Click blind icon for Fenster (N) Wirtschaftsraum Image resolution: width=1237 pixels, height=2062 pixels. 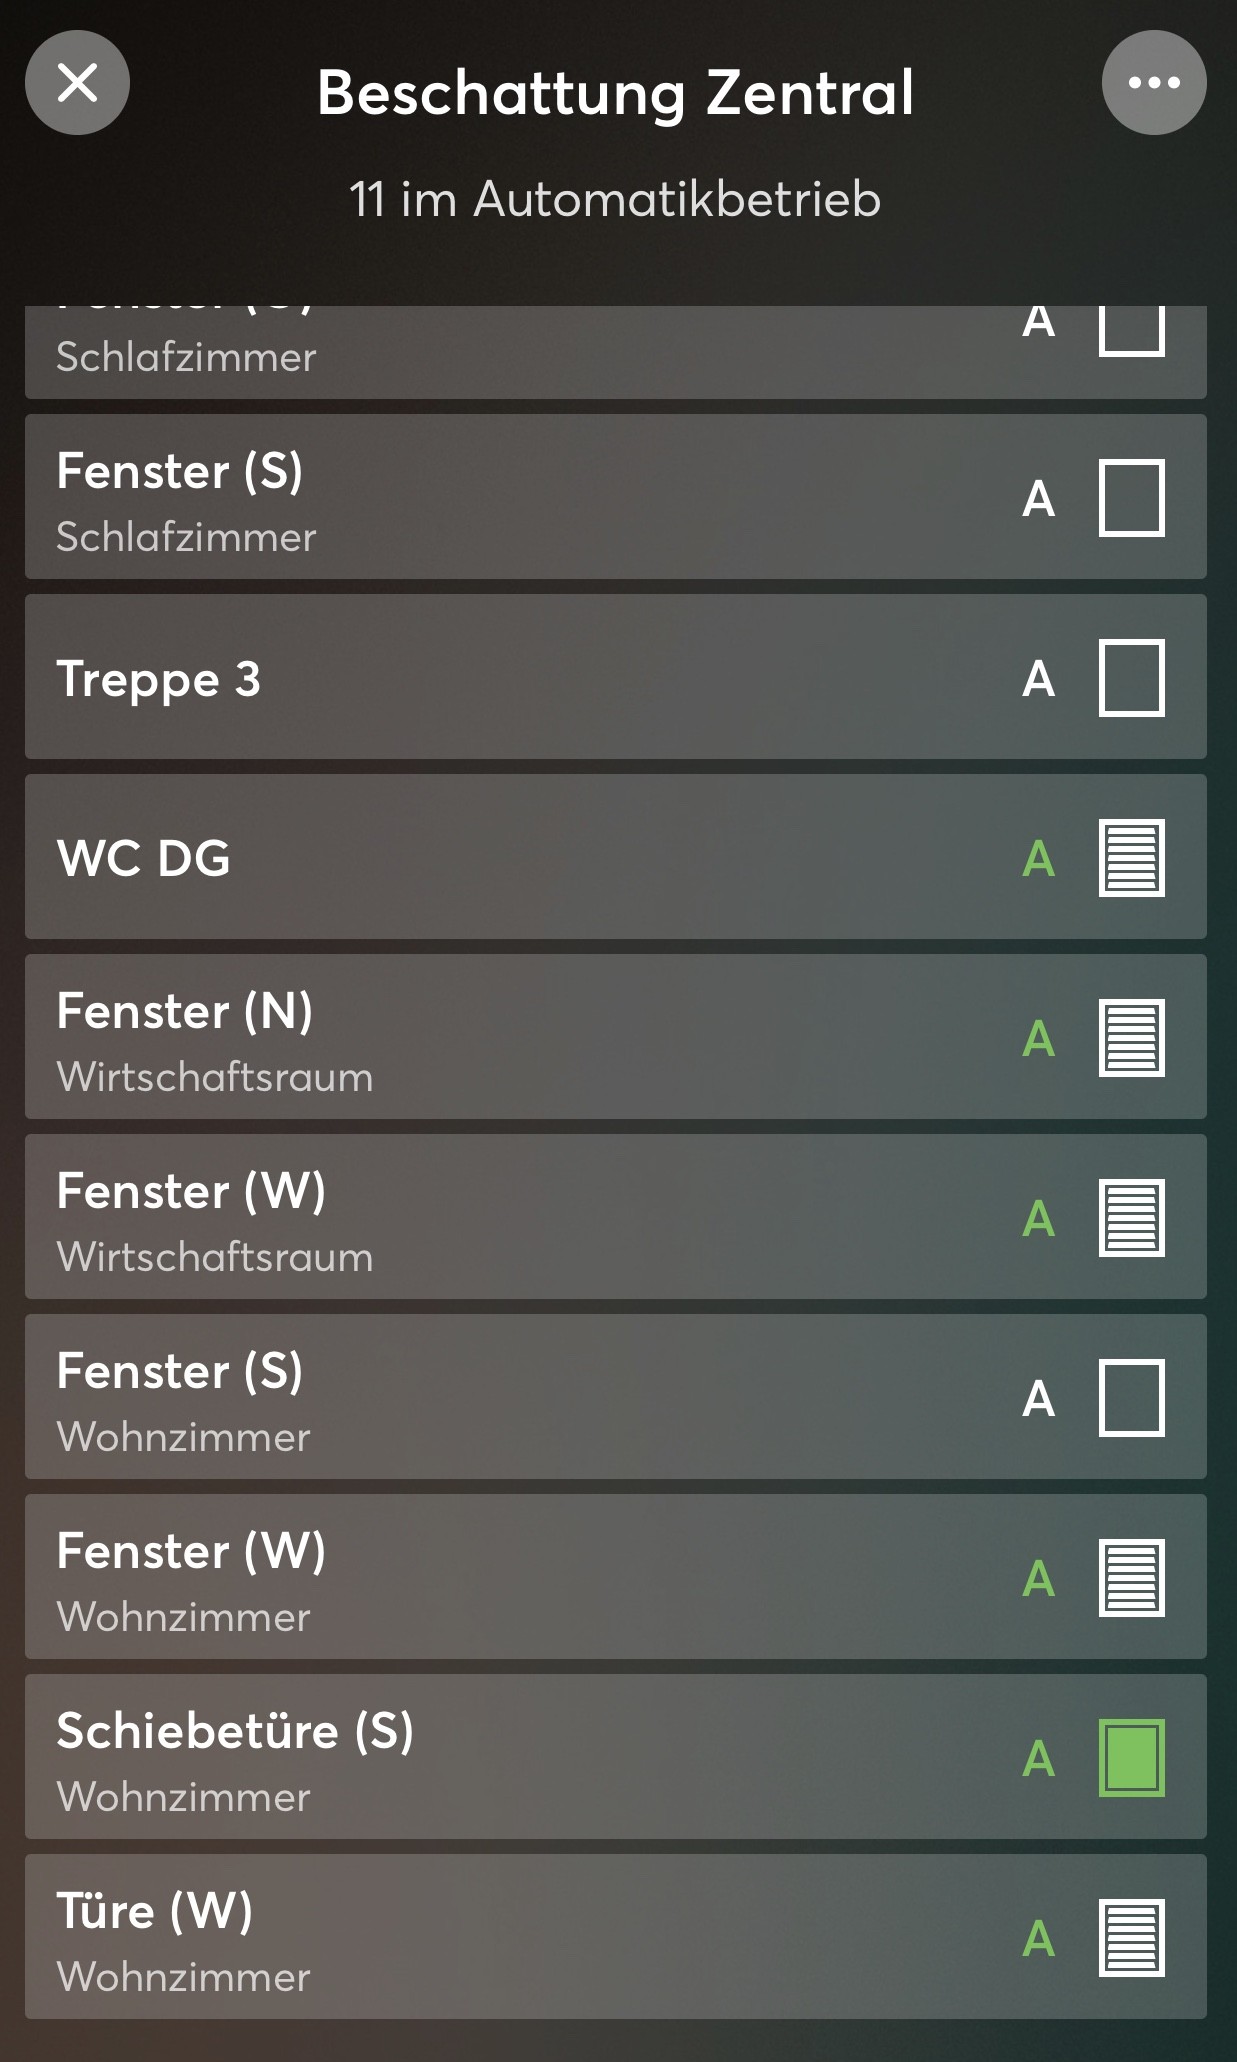tap(1131, 1038)
